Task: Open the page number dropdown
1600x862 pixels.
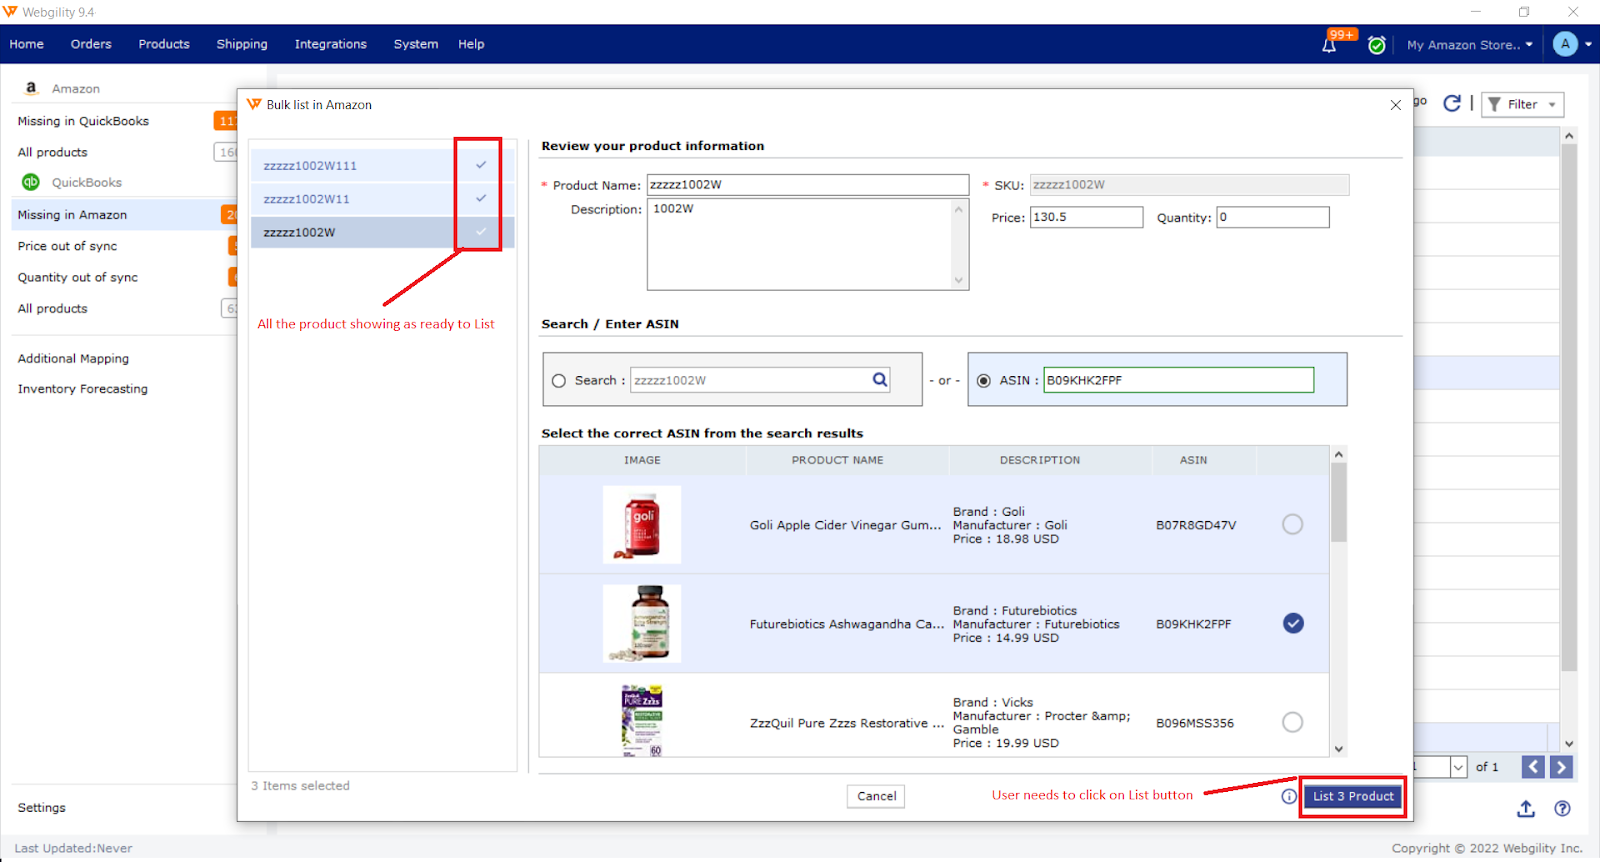Action: tap(1458, 767)
